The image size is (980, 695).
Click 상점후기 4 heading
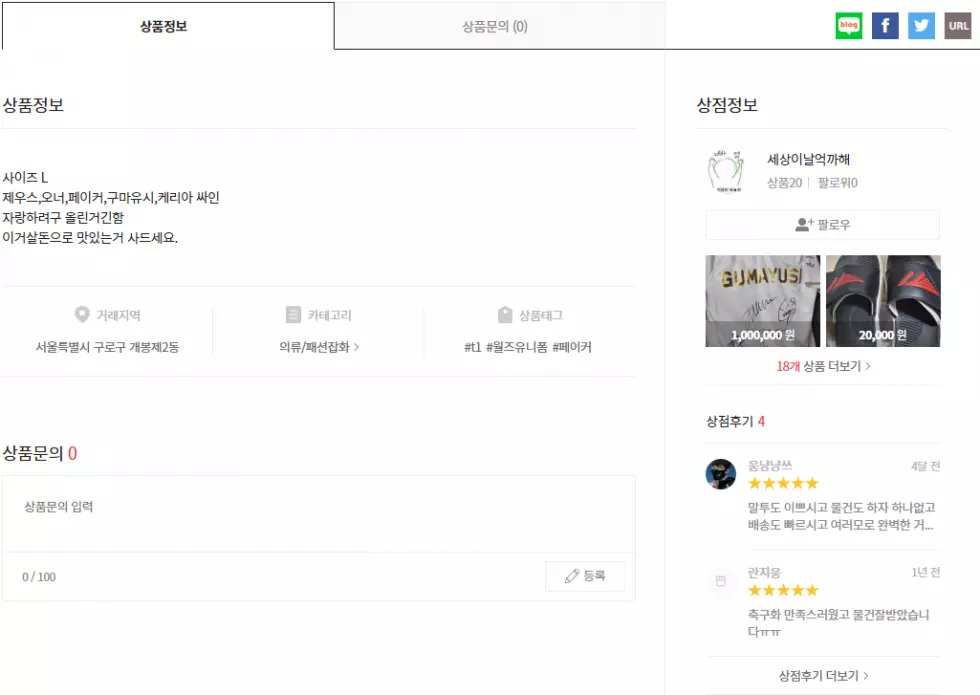click(736, 421)
